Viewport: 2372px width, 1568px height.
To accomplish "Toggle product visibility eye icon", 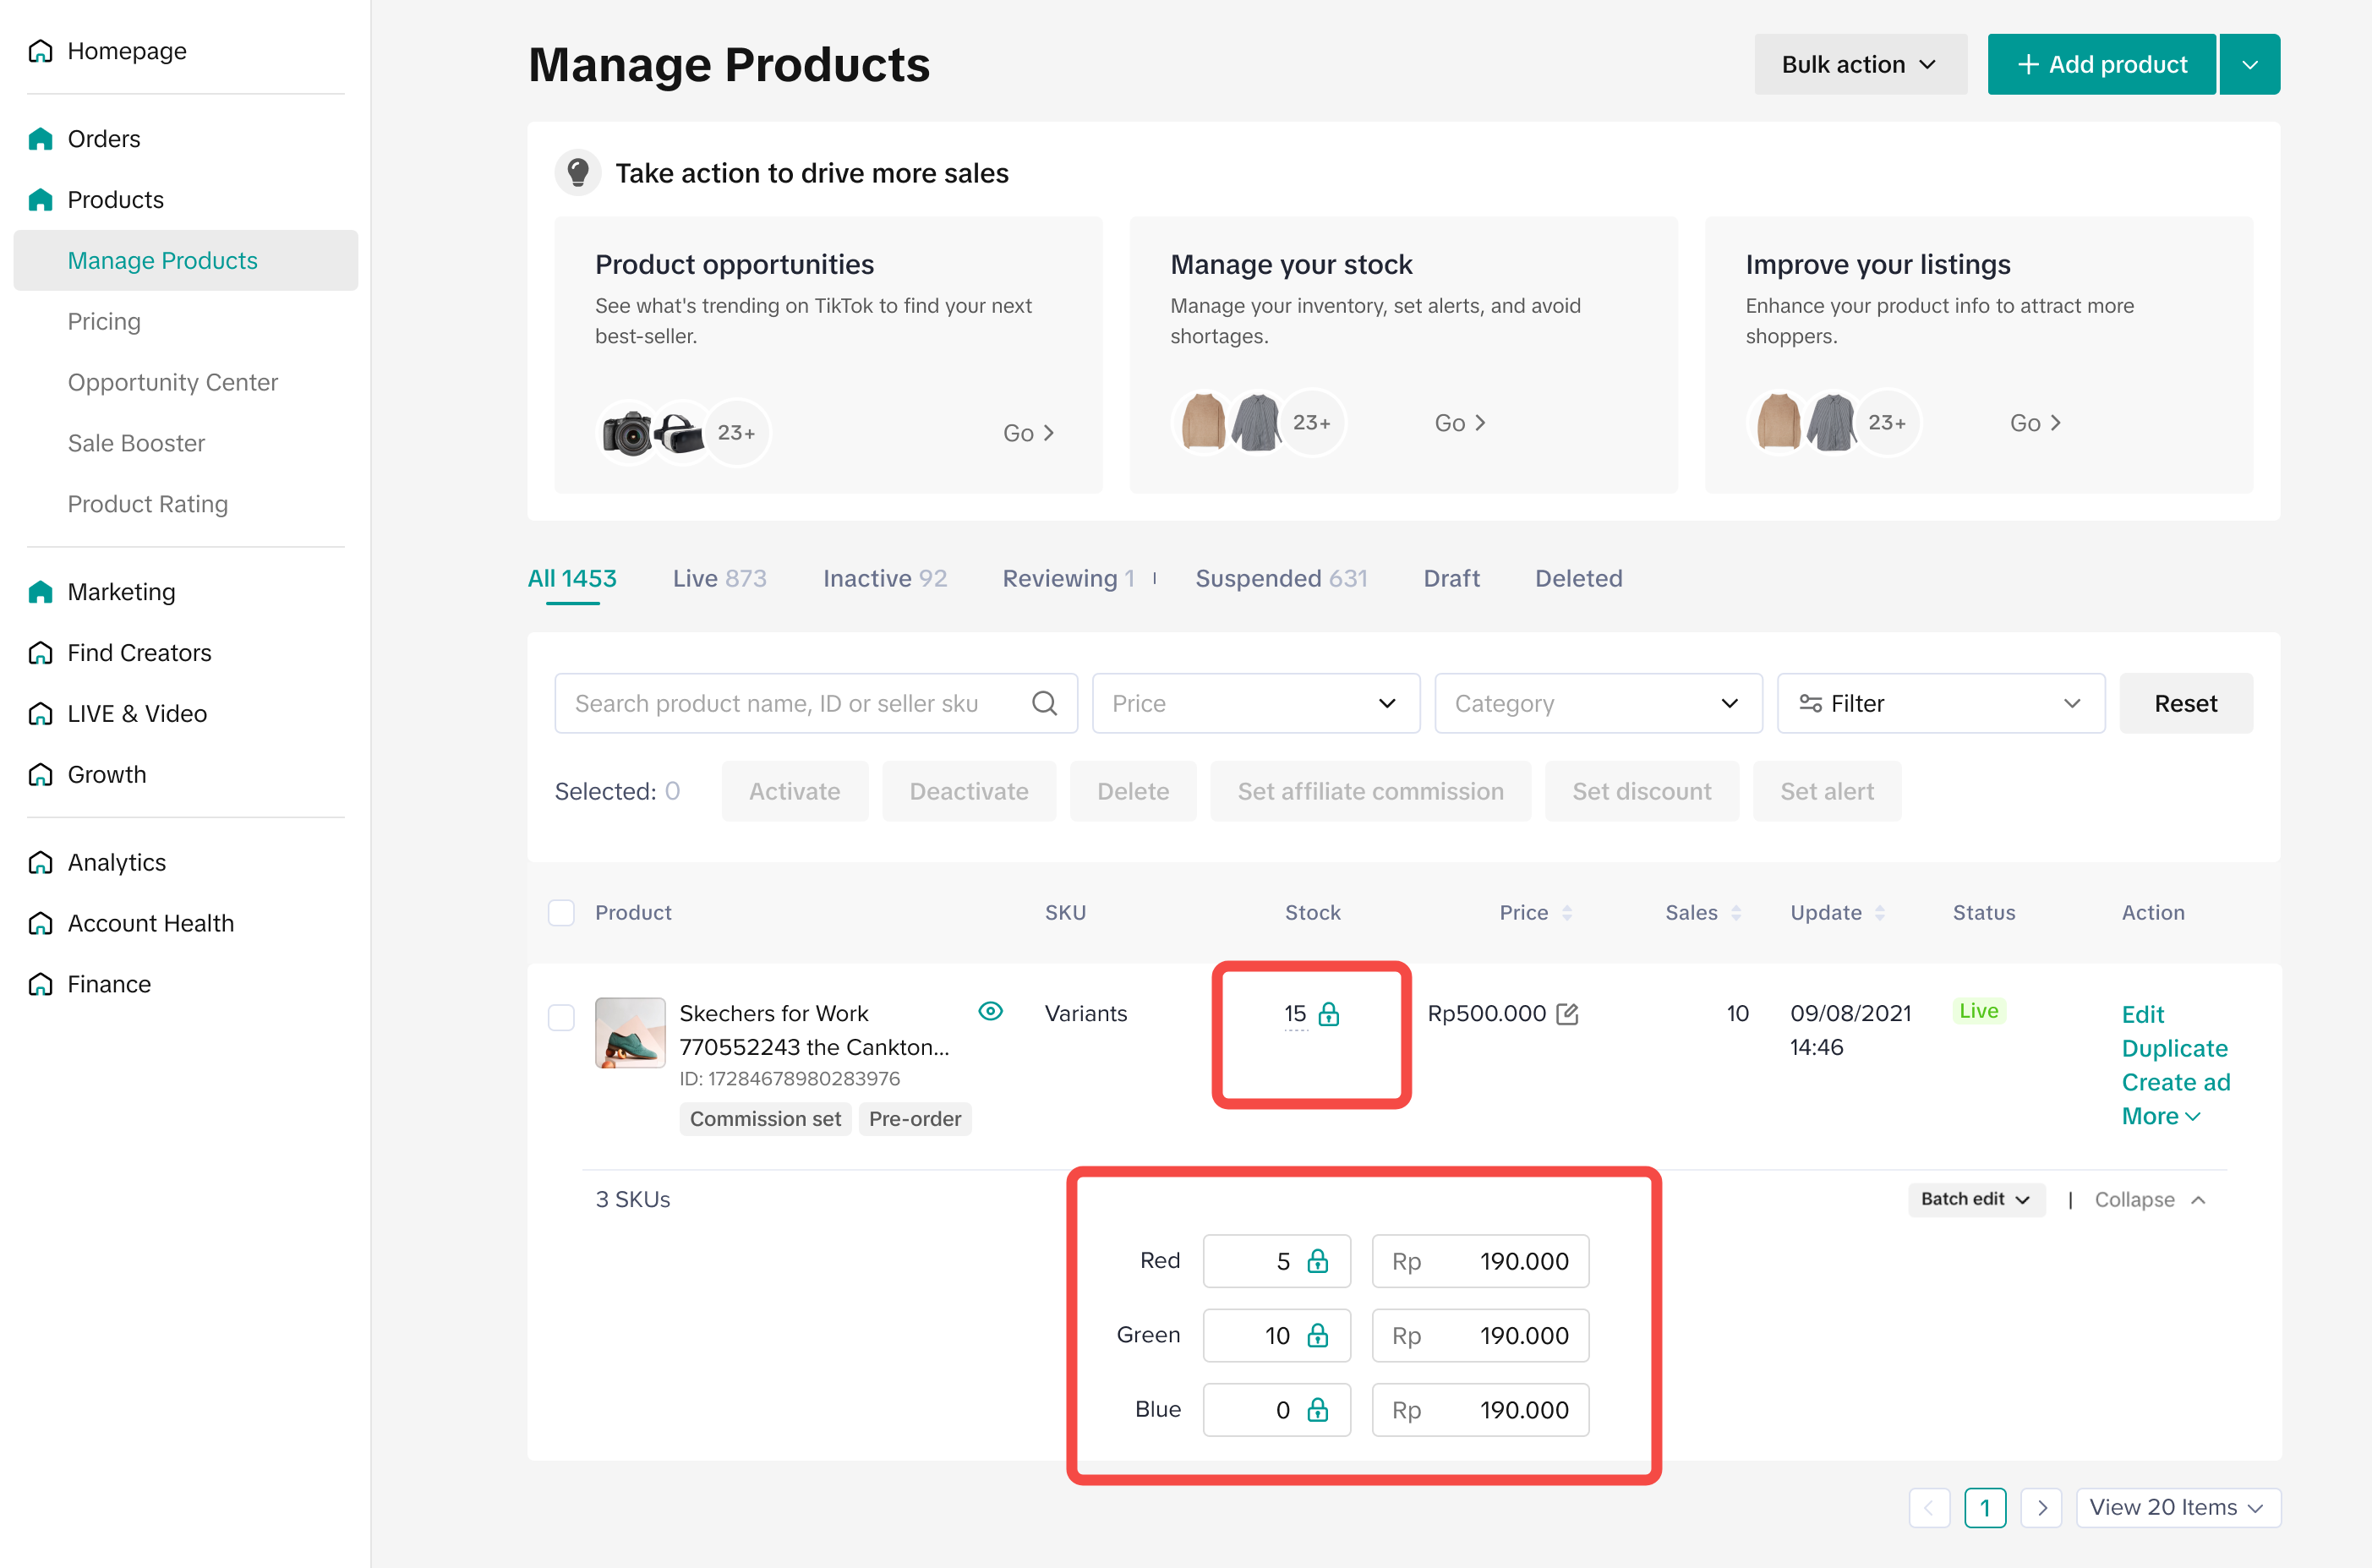I will point(990,1011).
